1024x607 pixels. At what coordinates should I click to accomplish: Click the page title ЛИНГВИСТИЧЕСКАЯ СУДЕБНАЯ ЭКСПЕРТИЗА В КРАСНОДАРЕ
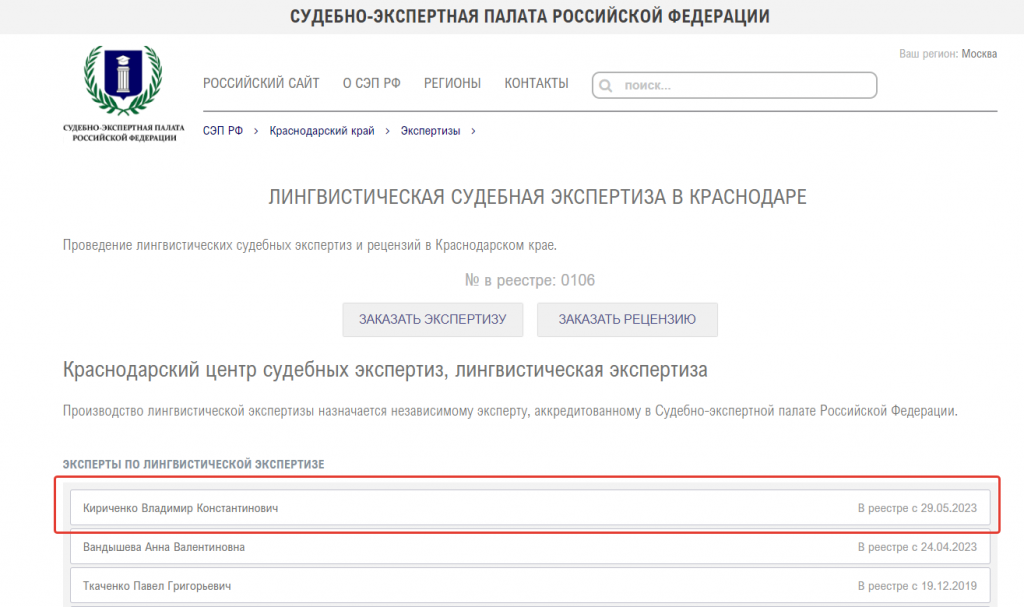click(537, 197)
